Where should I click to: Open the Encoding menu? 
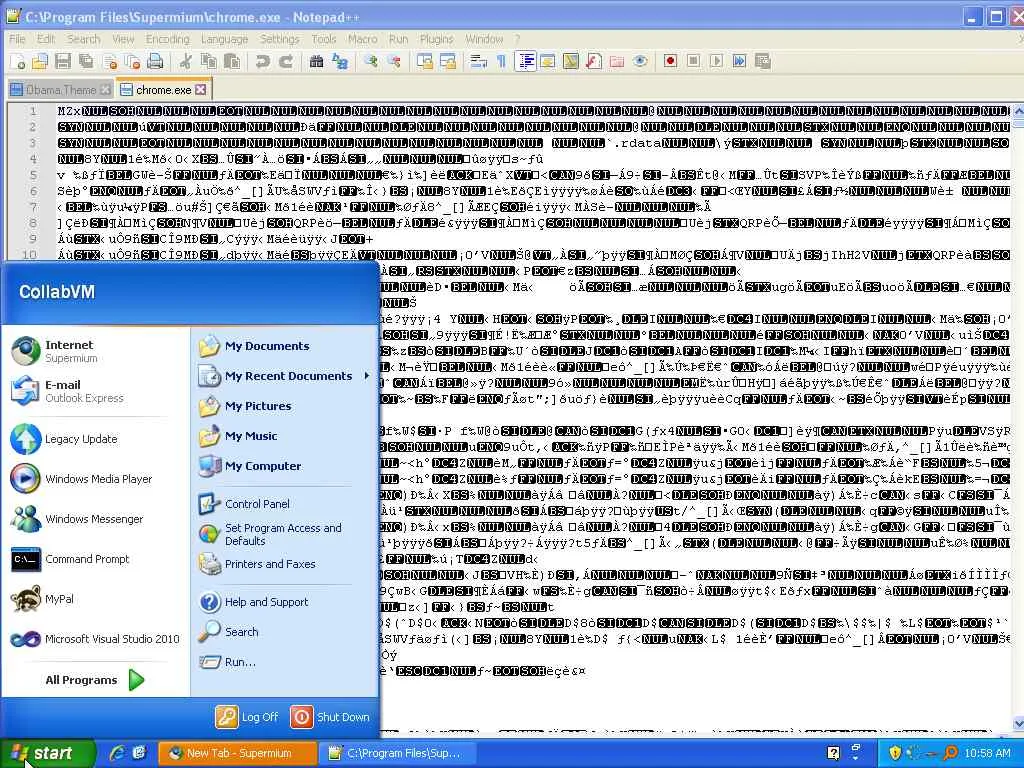(167, 39)
